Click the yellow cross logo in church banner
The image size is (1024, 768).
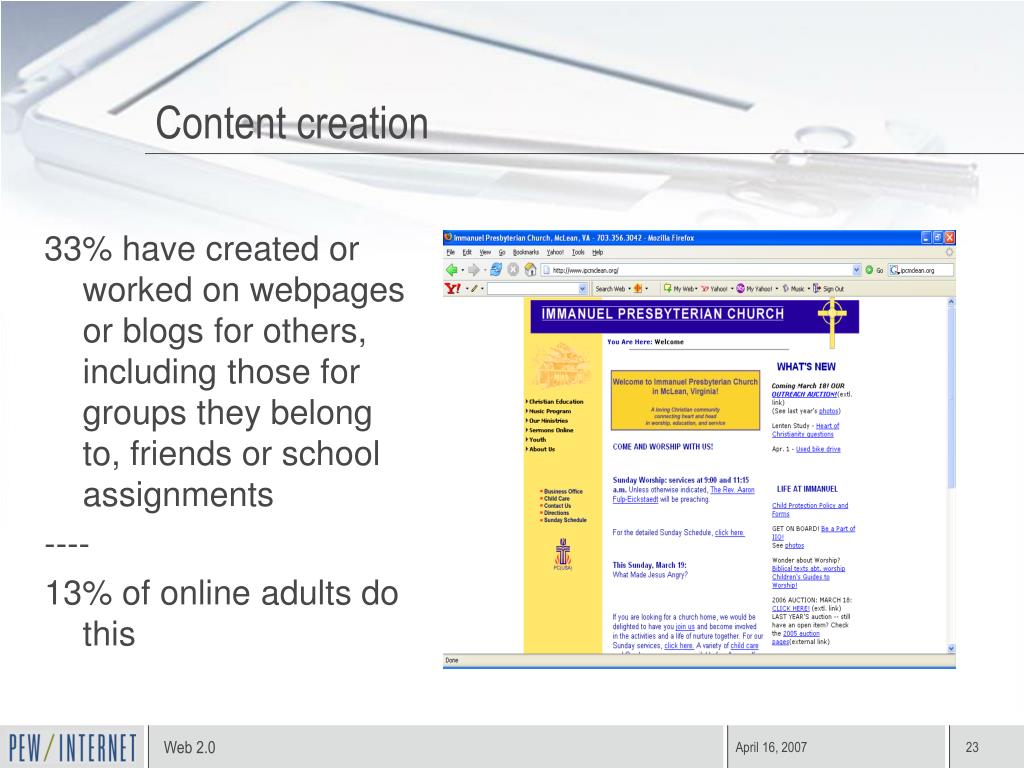[x=832, y=323]
